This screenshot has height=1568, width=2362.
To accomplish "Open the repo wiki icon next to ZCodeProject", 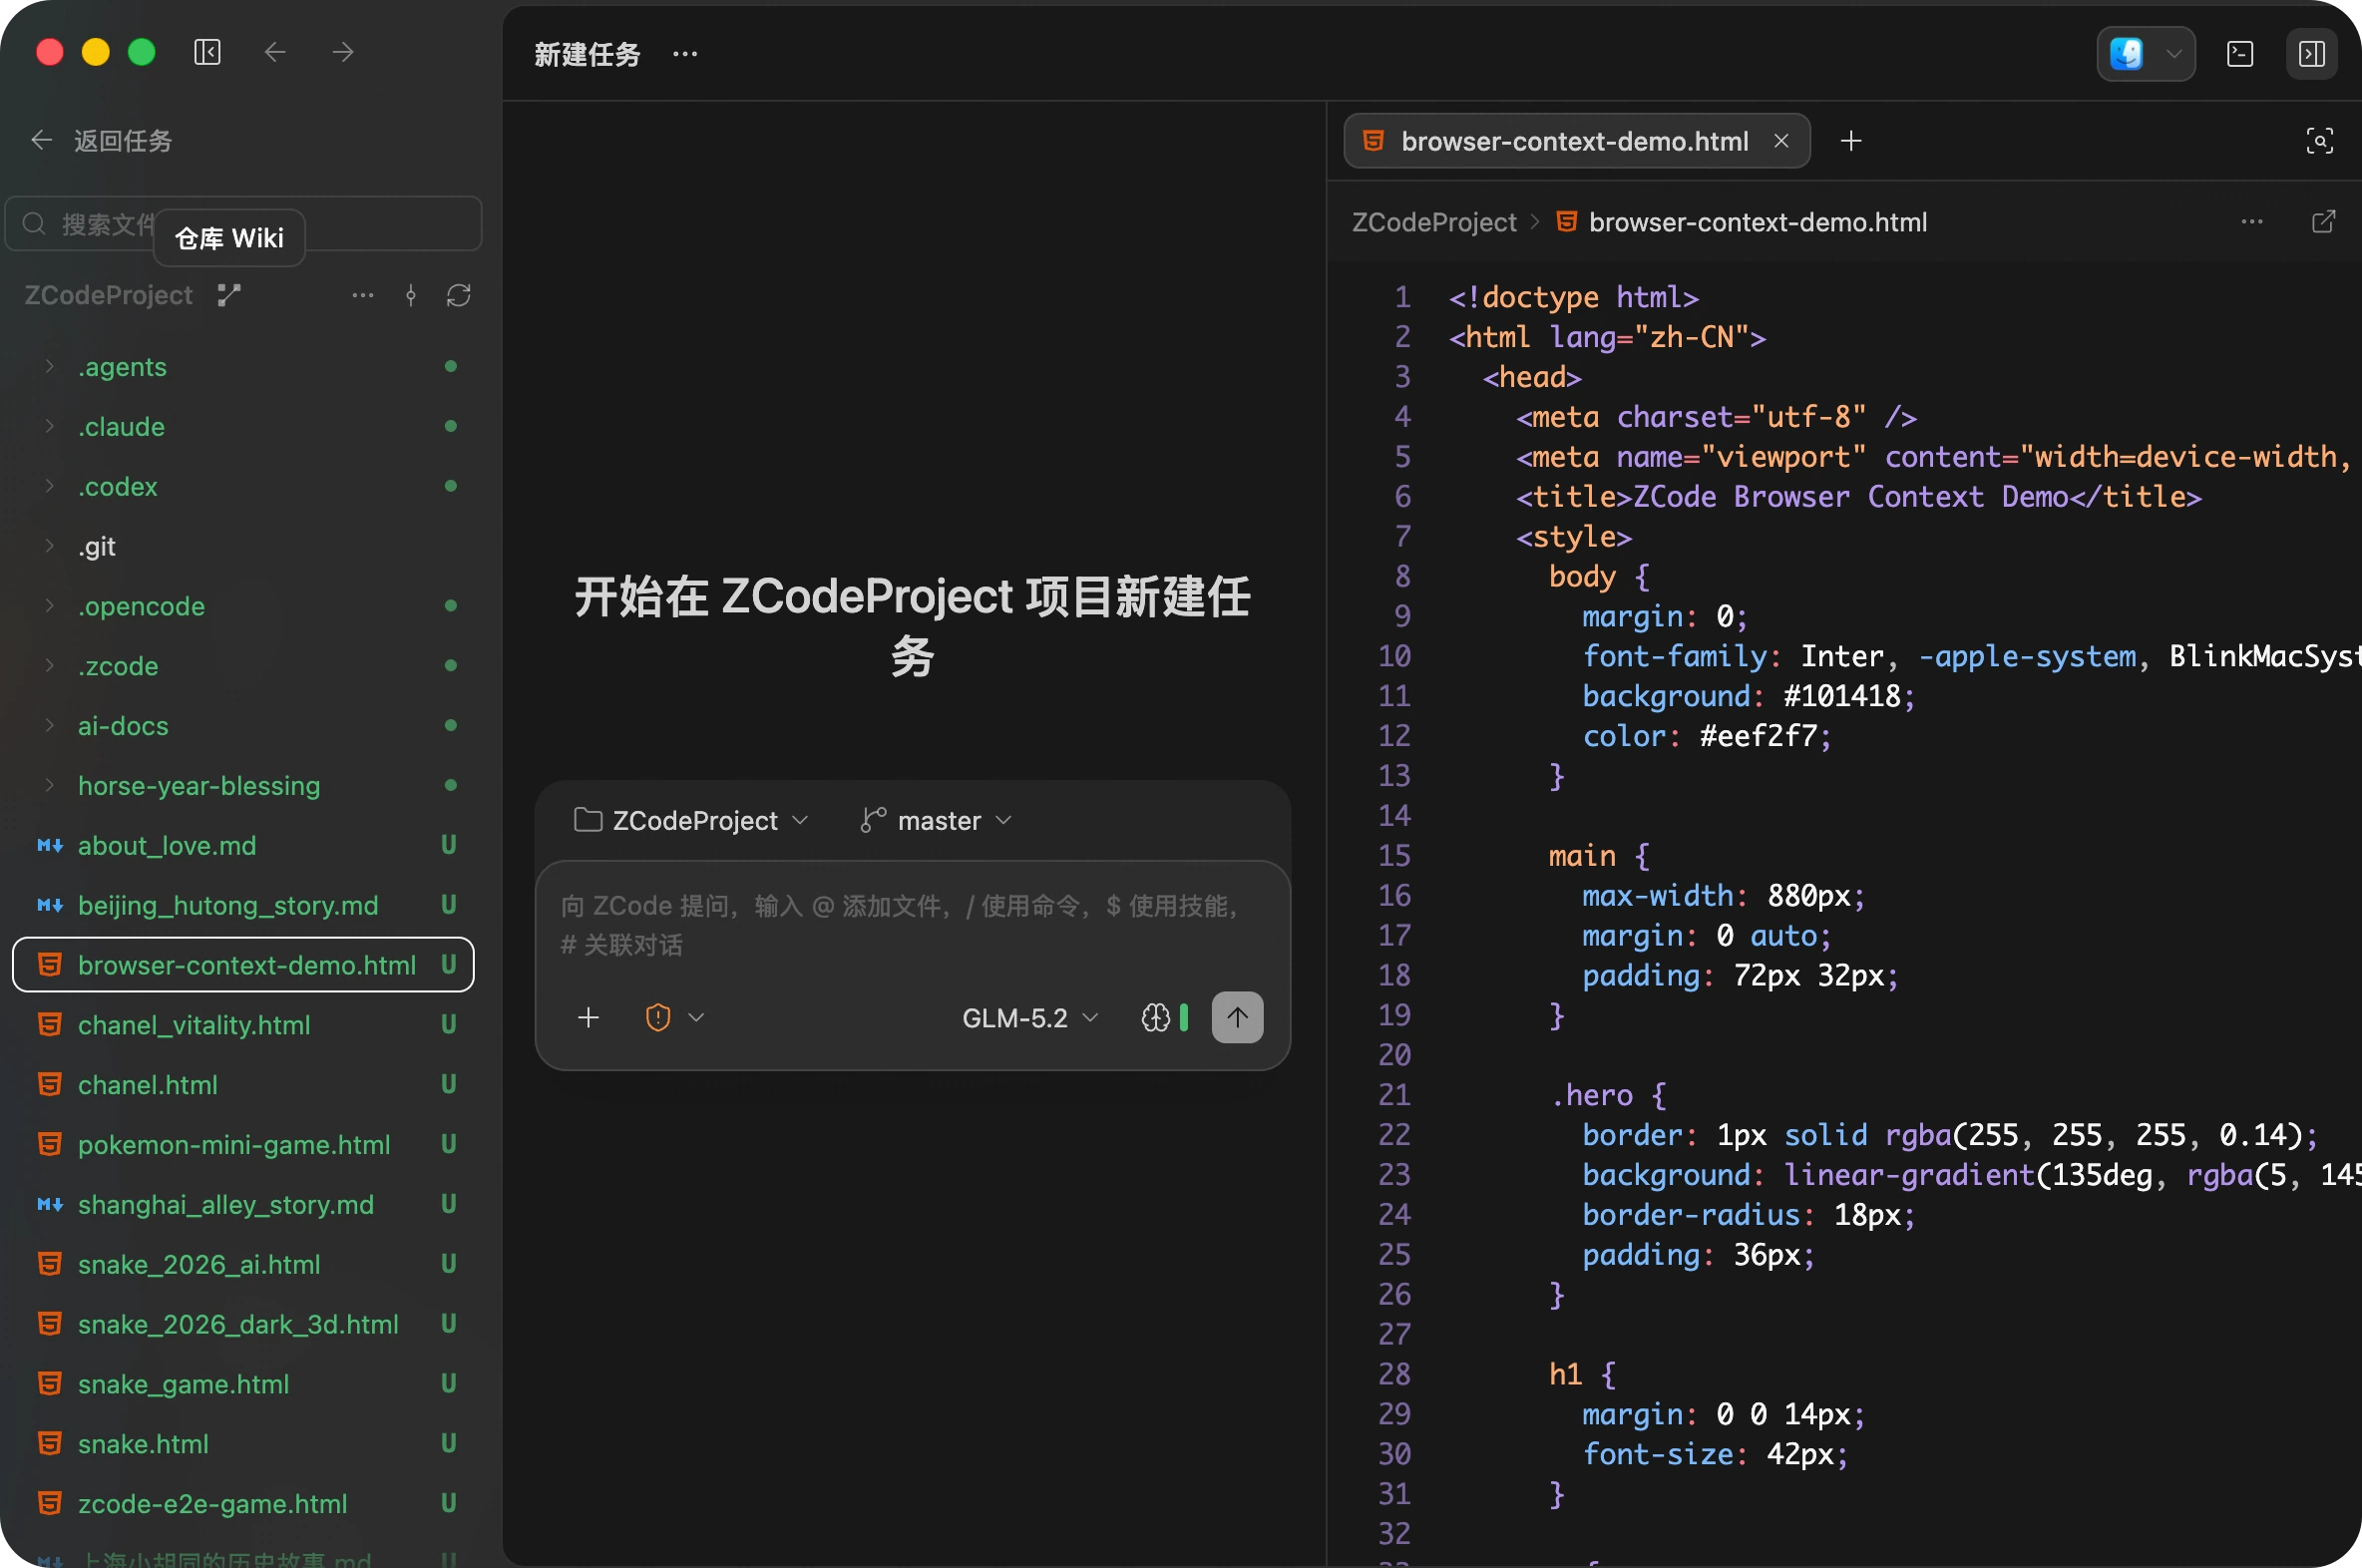I will 229,295.
